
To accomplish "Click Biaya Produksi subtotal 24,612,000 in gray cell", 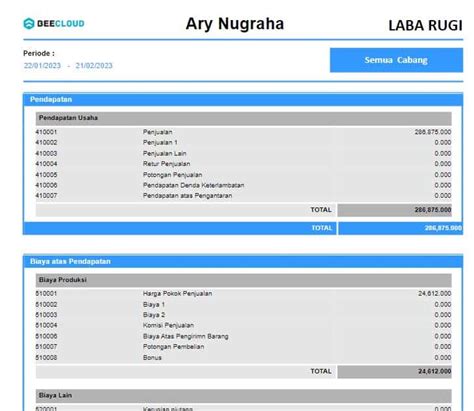I will pos(395,372).
